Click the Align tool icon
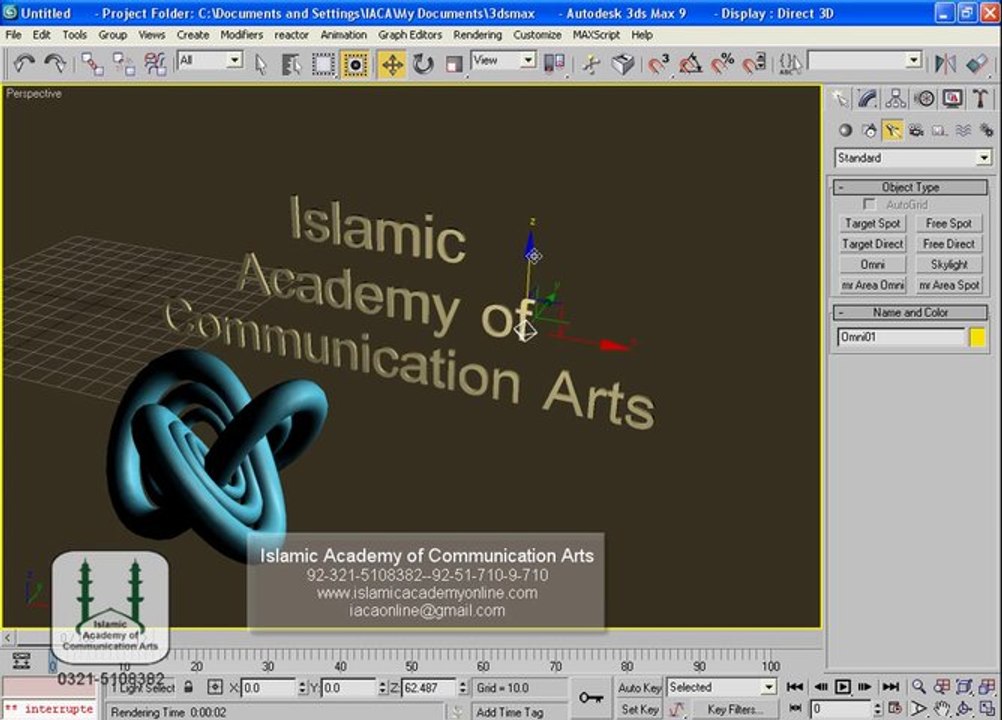 pyautogui.click(x=977, y=64)
